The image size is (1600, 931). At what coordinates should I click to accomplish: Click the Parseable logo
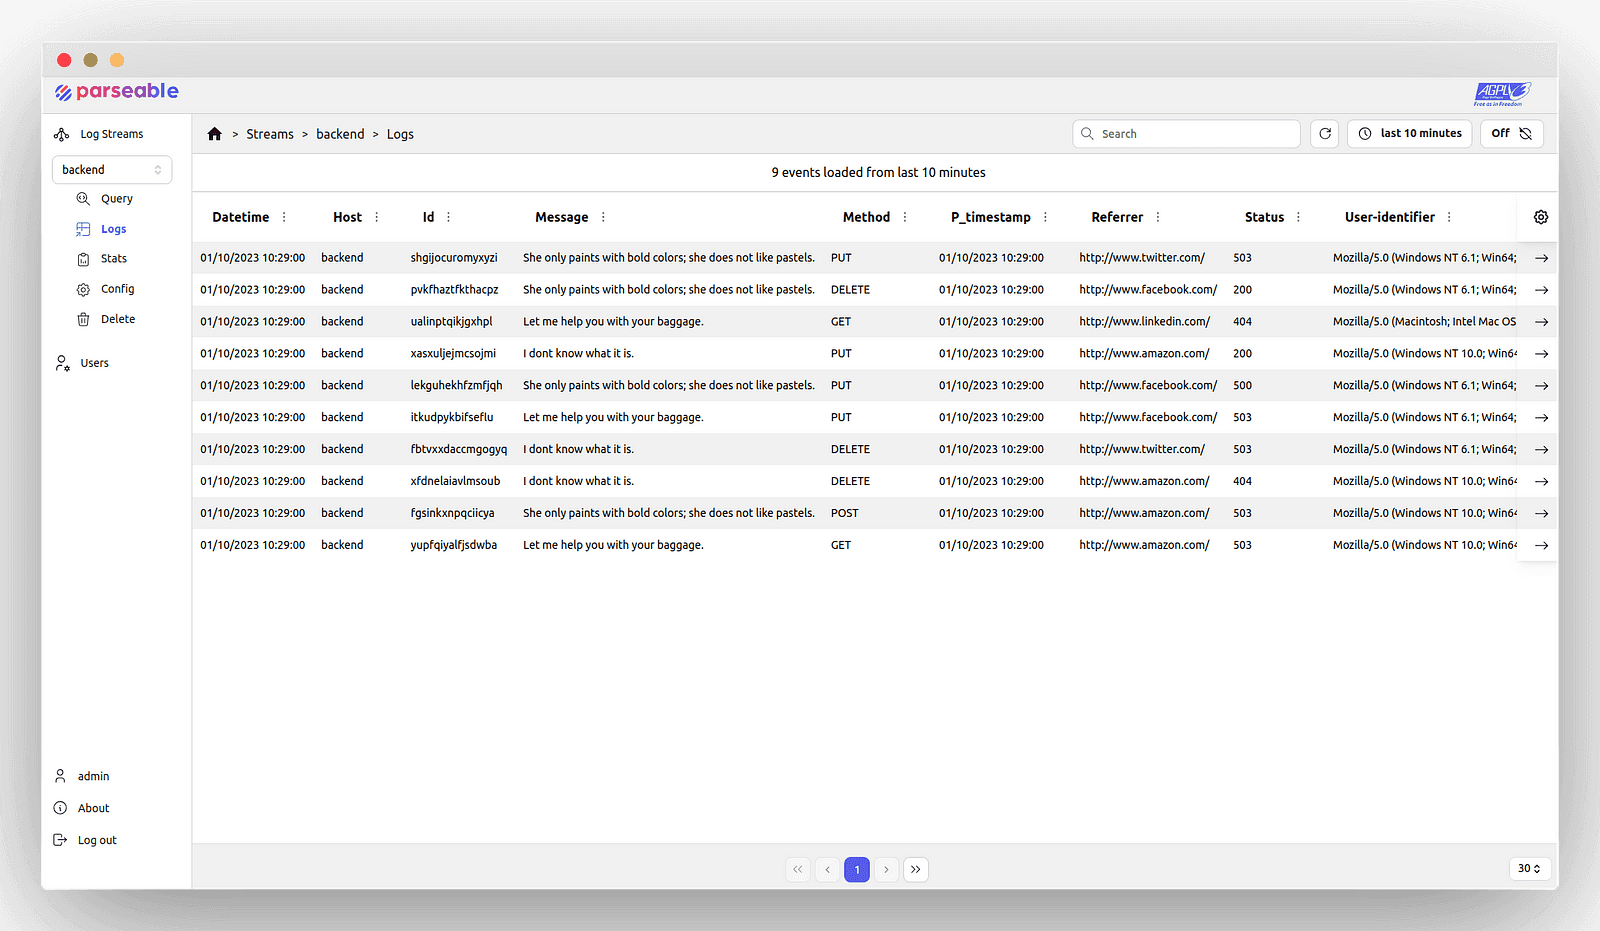[x=117, y=92]
